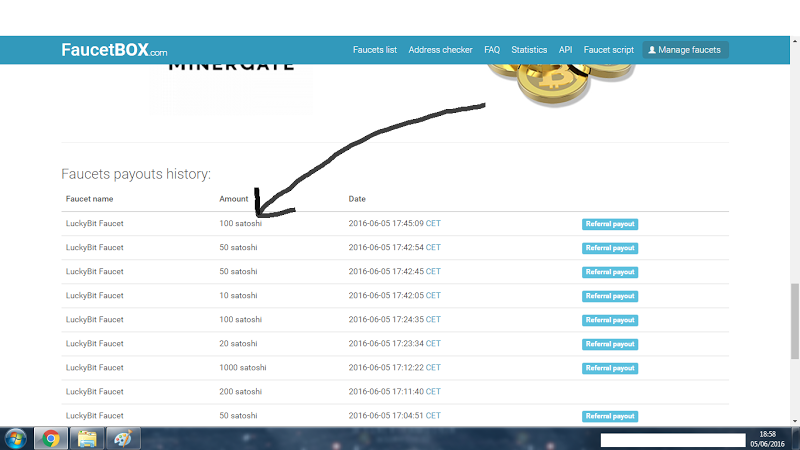Open the Windows Start menu
800x450 pixels.
tap(16, 438)
